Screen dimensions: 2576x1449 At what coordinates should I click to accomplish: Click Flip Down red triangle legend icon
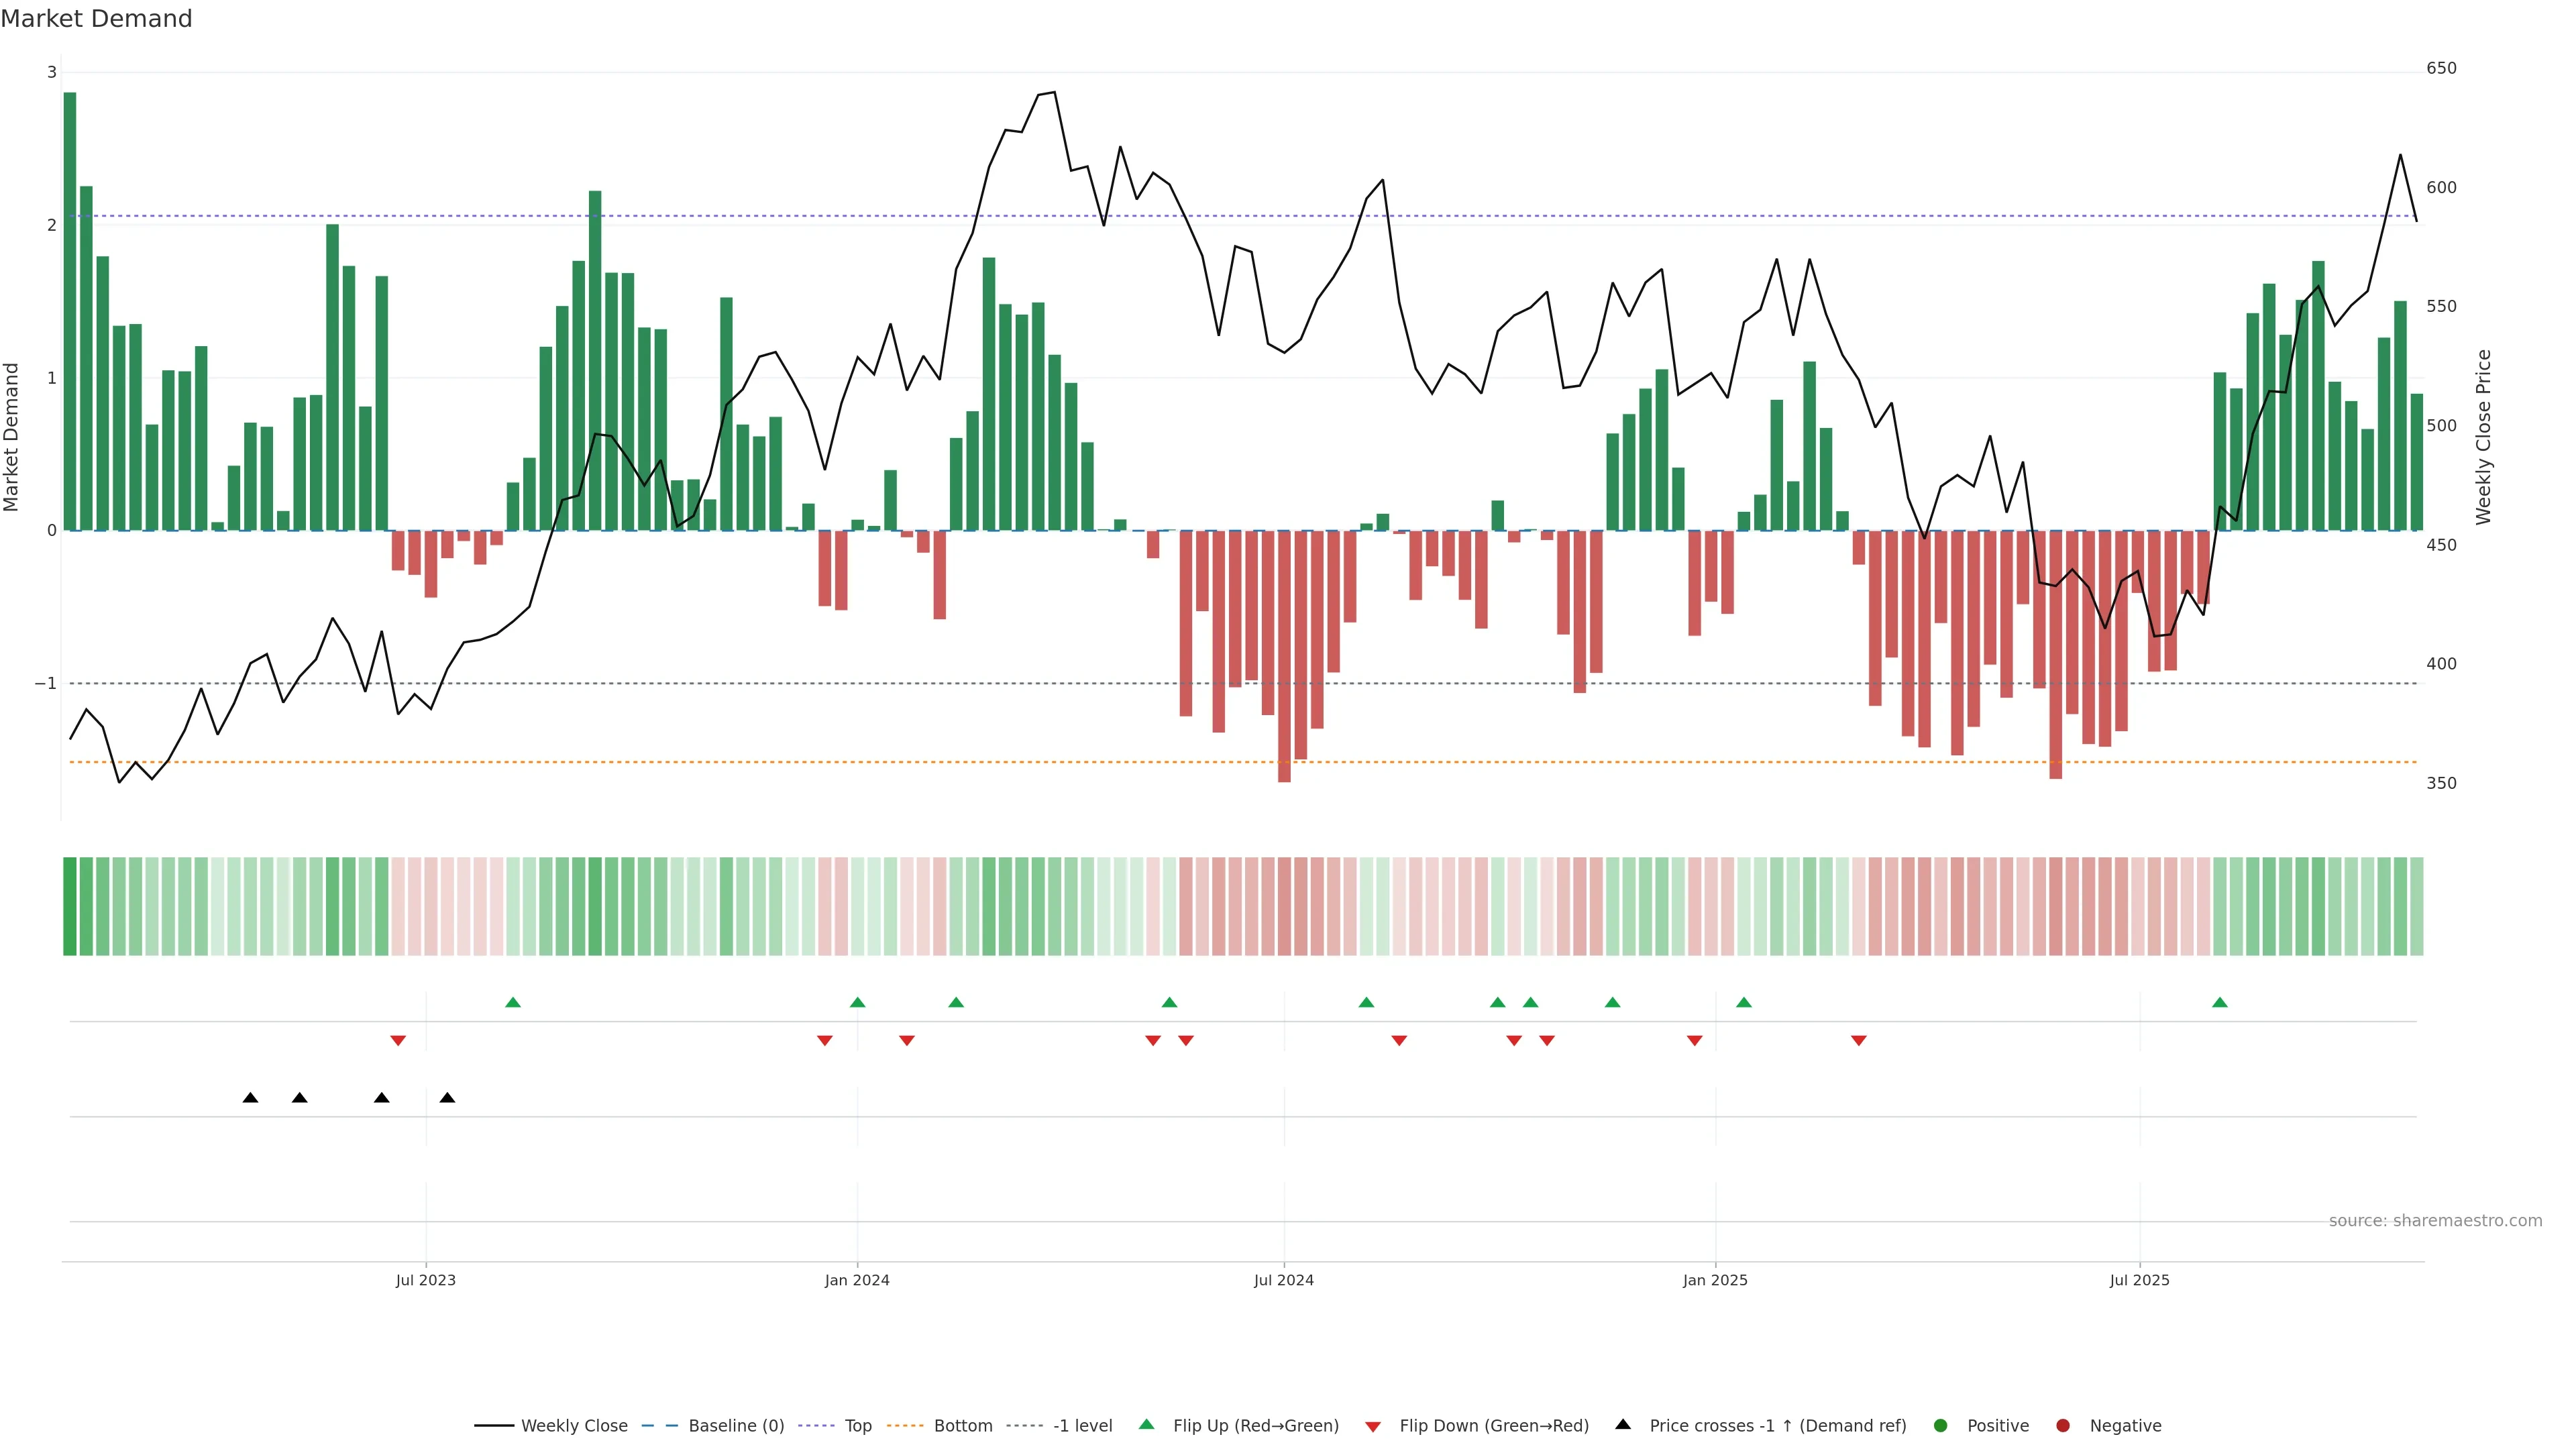[x=1373, y=1427]
